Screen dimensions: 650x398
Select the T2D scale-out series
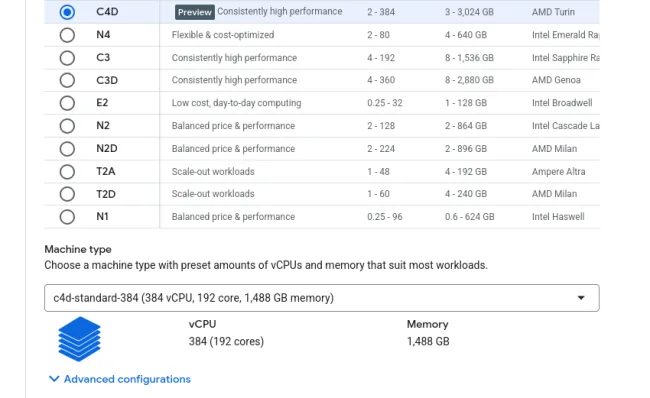point(67,194)
